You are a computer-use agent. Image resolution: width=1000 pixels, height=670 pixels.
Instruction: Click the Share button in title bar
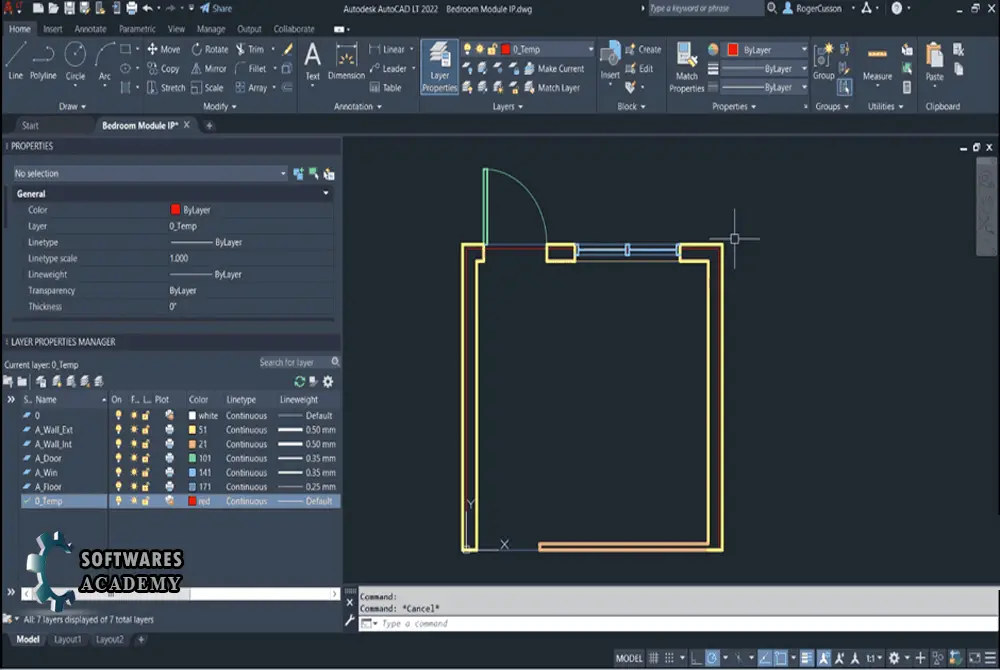click(216, 8)
